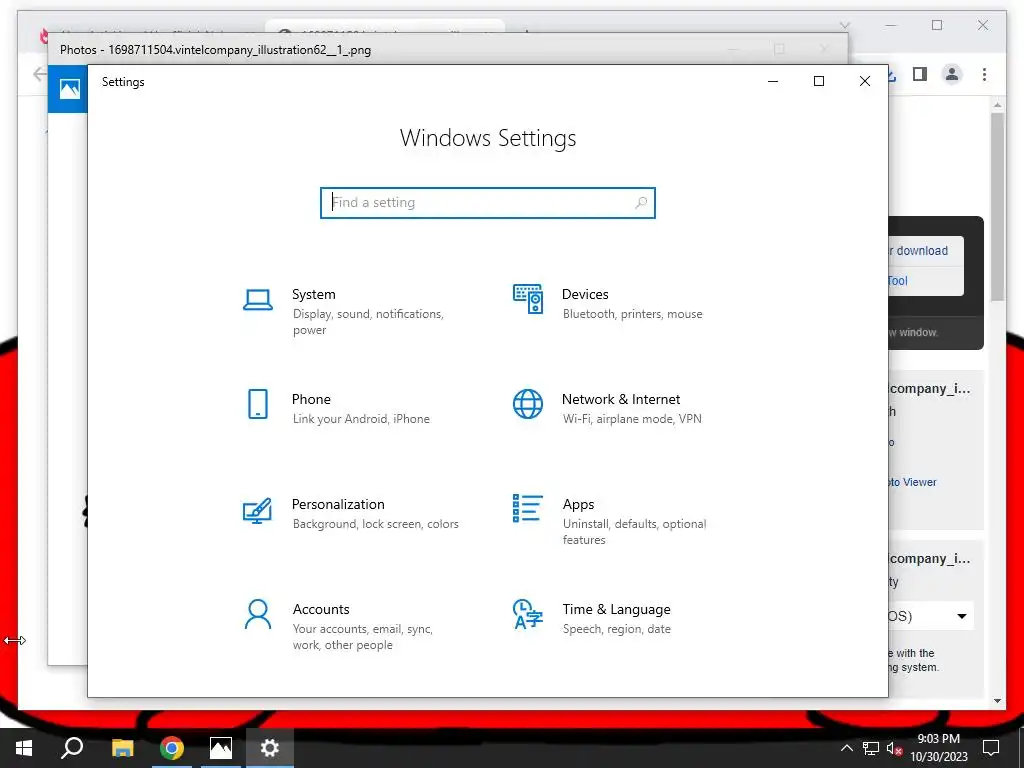1024x768 pixels.
Task: Open Devices settings keyboard-speaker icon
Action: coord(528,299)
